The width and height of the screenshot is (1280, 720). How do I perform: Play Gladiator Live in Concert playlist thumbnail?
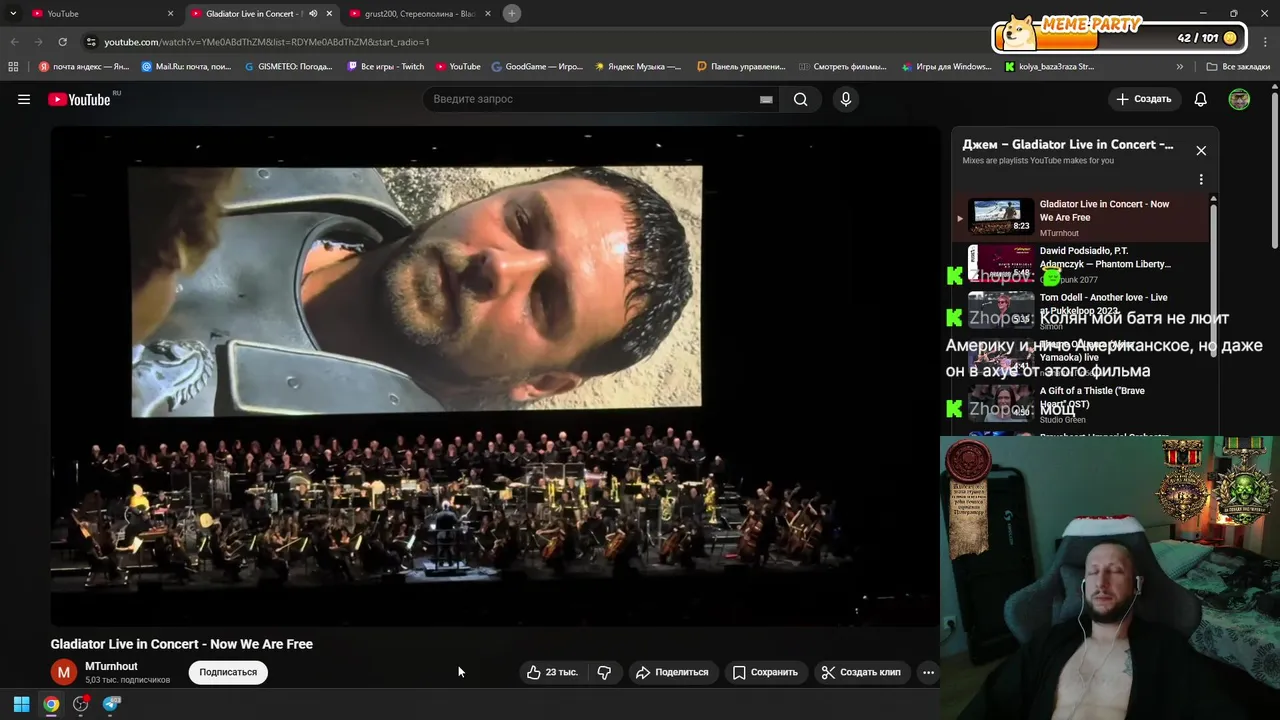(x=1001, y=216)
